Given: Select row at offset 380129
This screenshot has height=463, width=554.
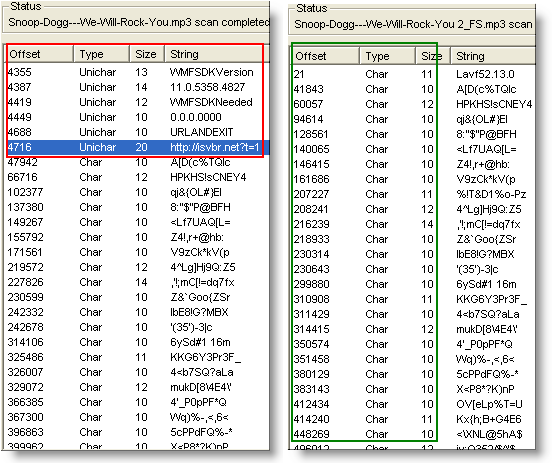Looking at the screenshot, I should [x=413, y=374].
